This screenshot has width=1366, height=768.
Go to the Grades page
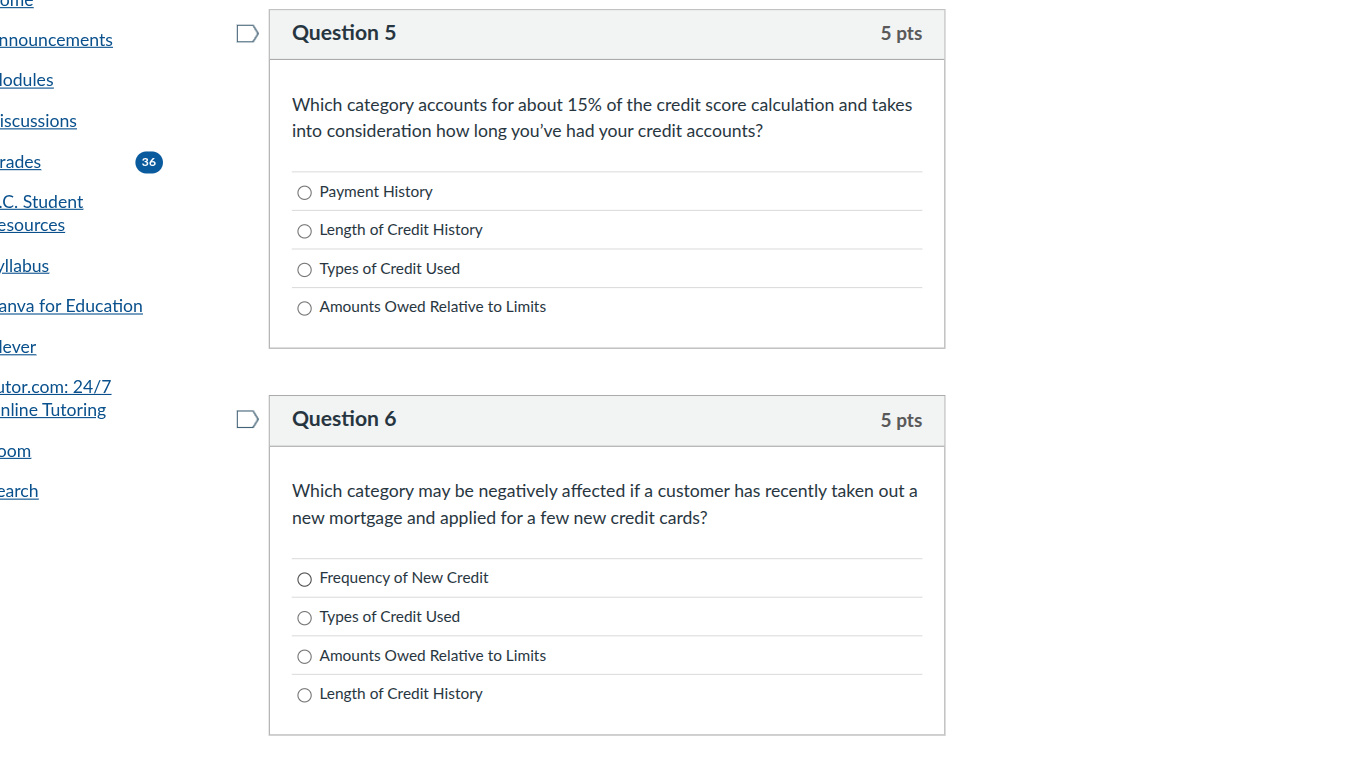coord(20,162)
